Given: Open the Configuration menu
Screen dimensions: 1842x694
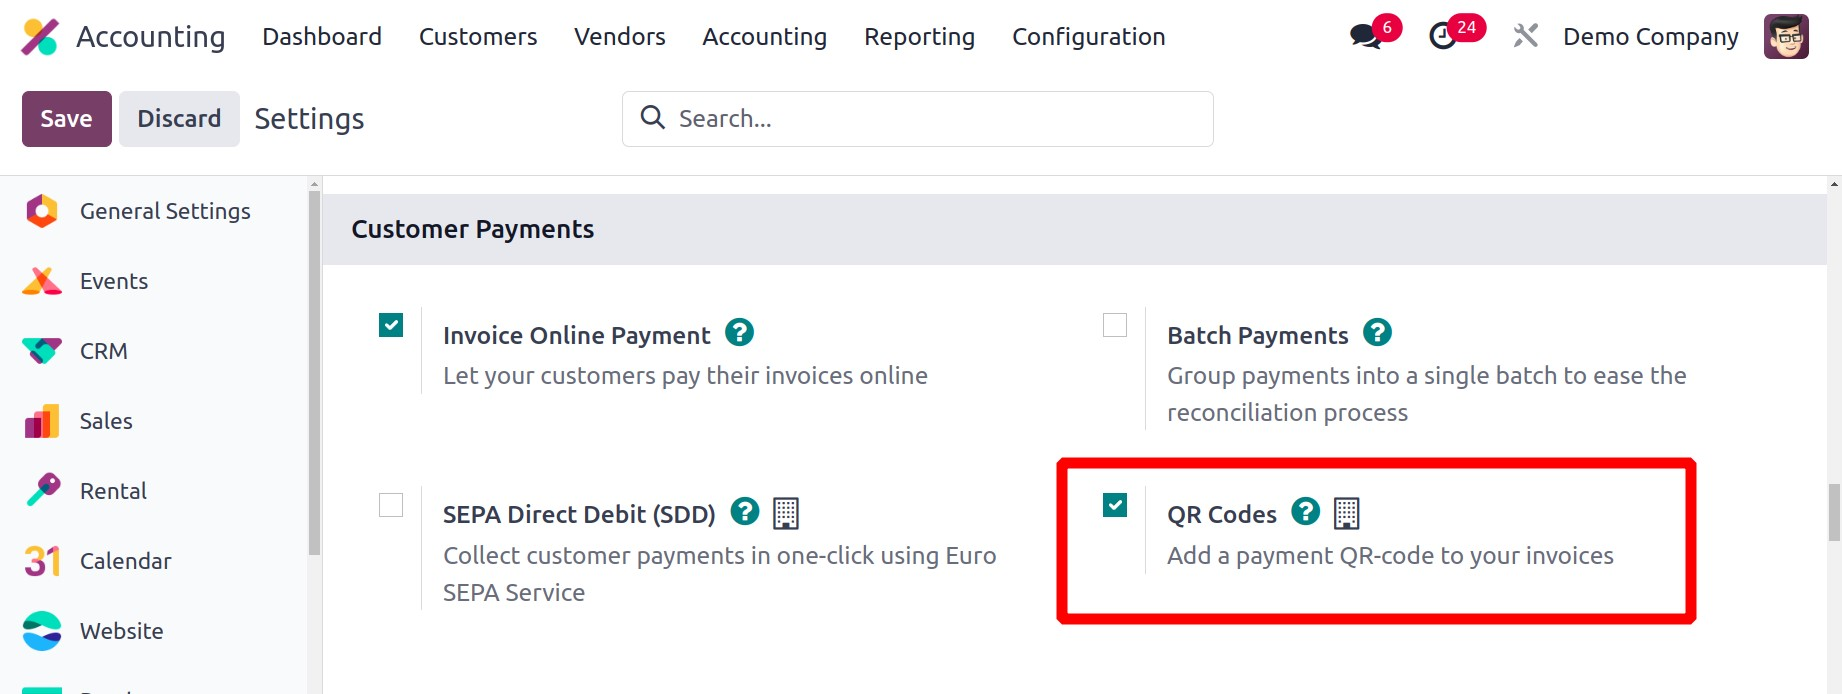Looking at the screenshot, I should pyautogui.click(x=1088, y=37).
